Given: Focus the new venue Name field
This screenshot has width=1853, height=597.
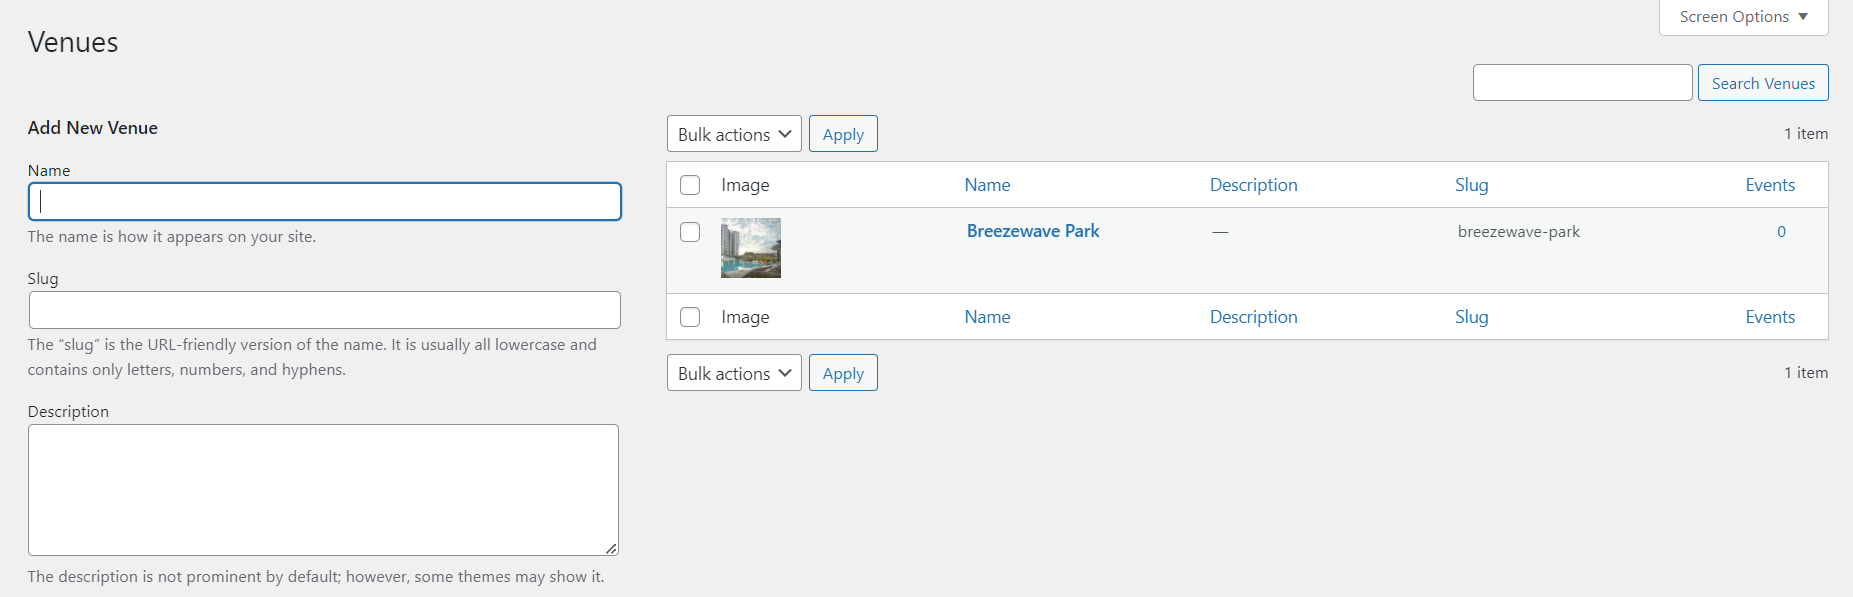Looking at the screenshot, I should point(325,201).
